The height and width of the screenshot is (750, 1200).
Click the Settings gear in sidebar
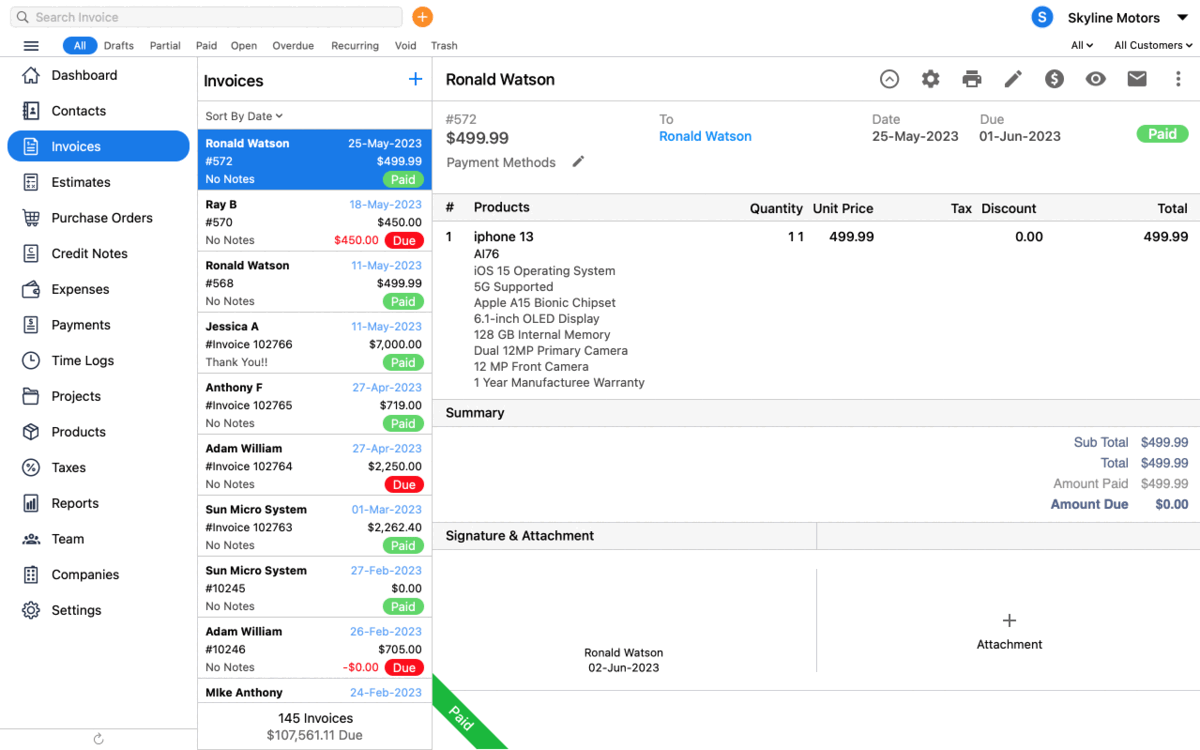click(x=31, y=610)
